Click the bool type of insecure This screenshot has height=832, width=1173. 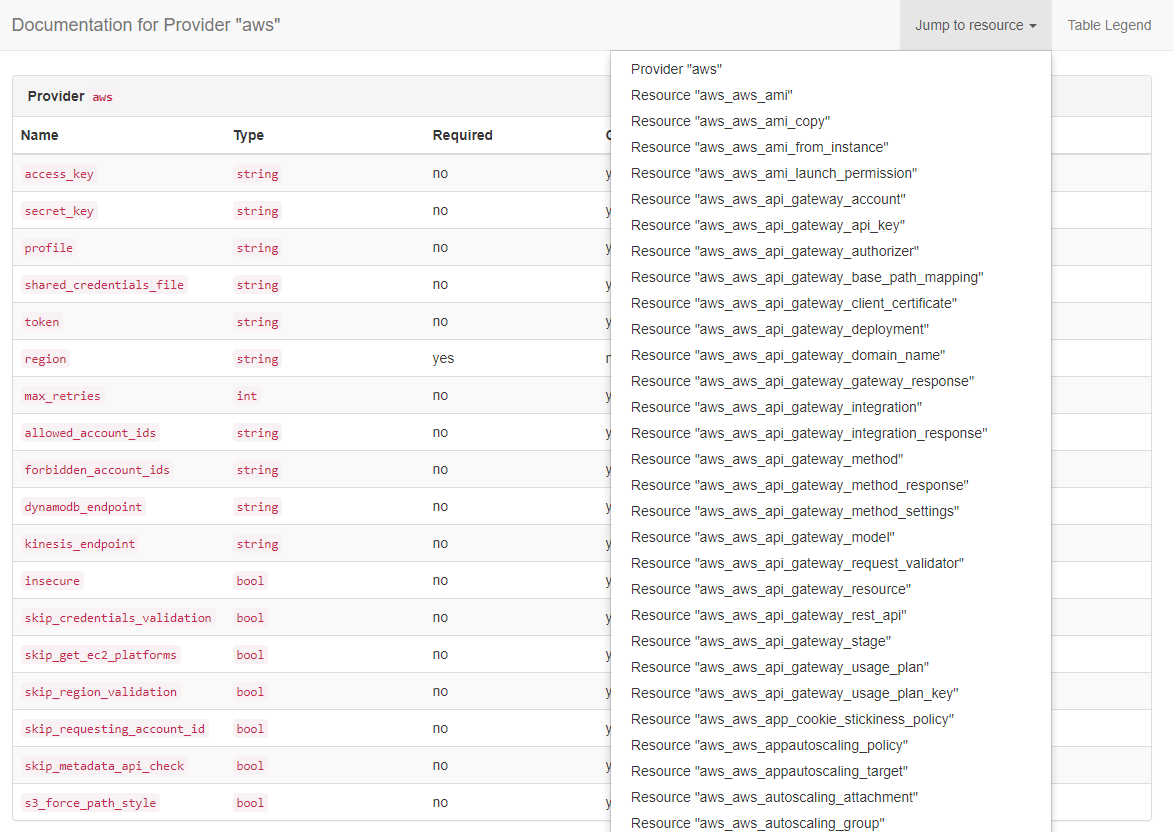pos(250,581)
